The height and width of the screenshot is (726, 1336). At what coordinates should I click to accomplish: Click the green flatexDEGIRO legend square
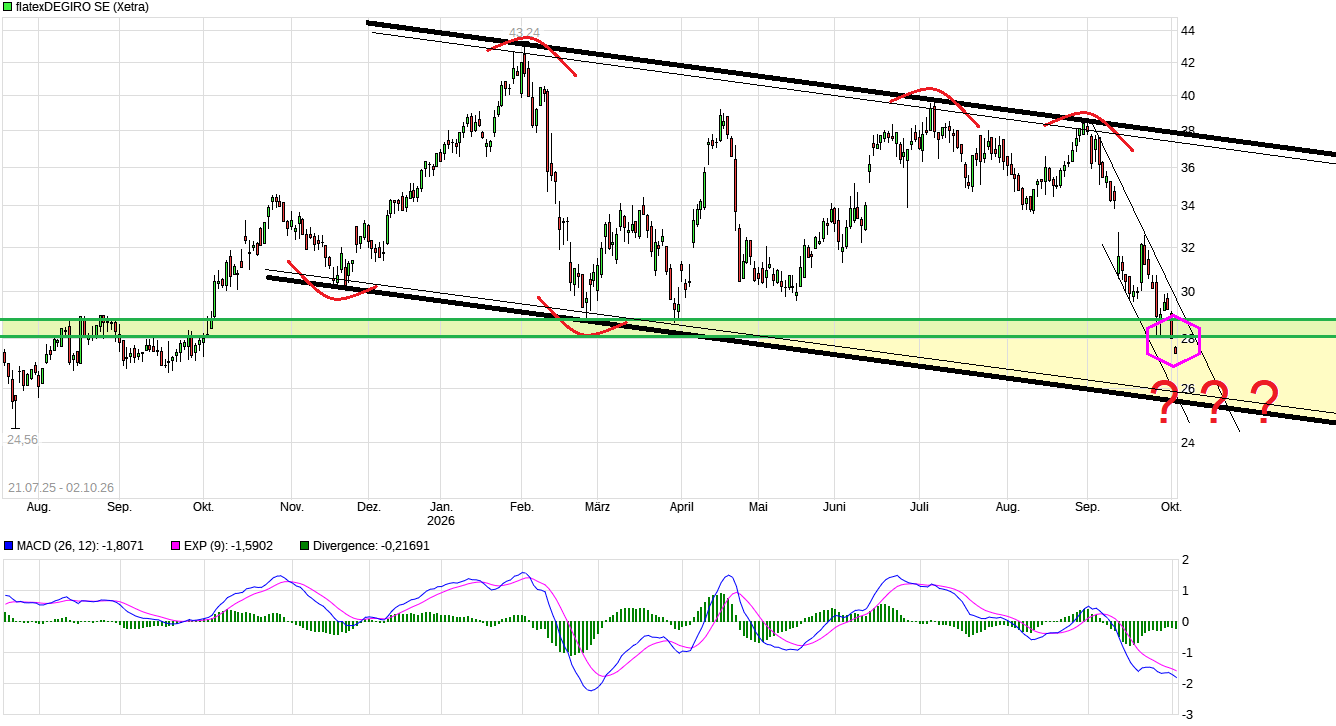(8, 6)
